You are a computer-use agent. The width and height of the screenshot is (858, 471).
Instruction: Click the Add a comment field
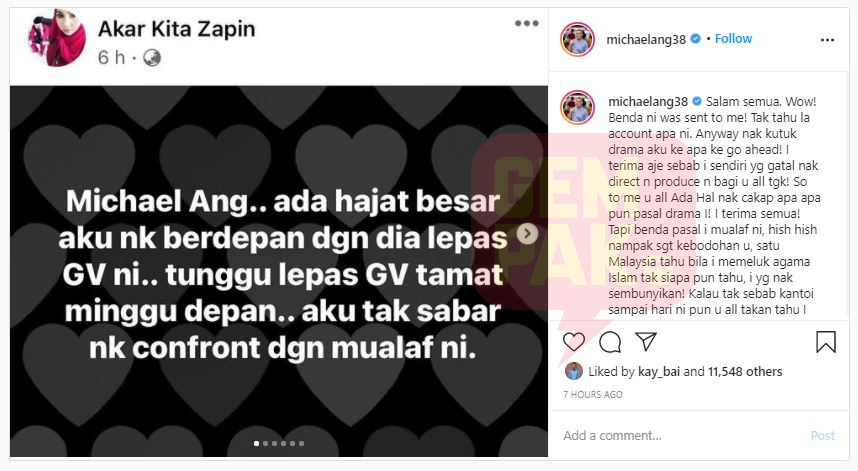[x=684, y=435]
